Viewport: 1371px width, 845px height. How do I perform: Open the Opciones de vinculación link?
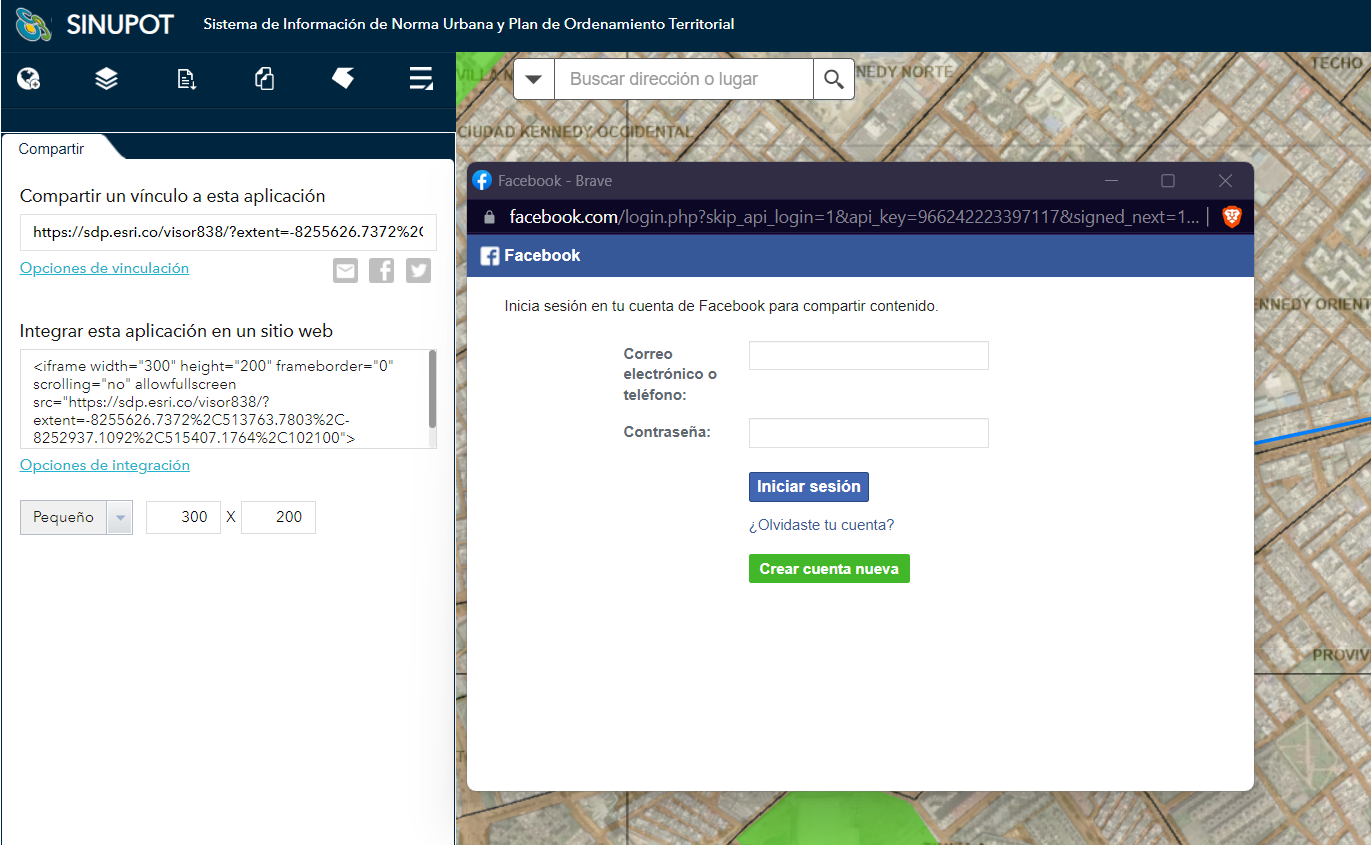pyautogui.click(x=104, y=268)
